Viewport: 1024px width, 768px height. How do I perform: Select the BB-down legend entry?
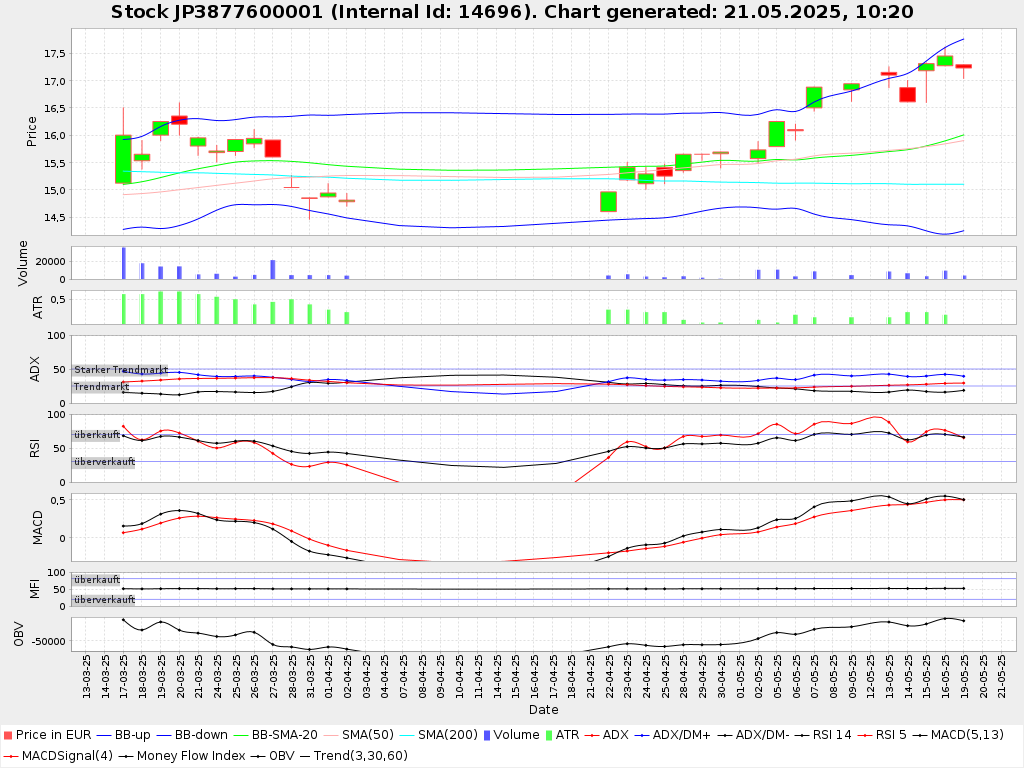(x=191, y=735)
